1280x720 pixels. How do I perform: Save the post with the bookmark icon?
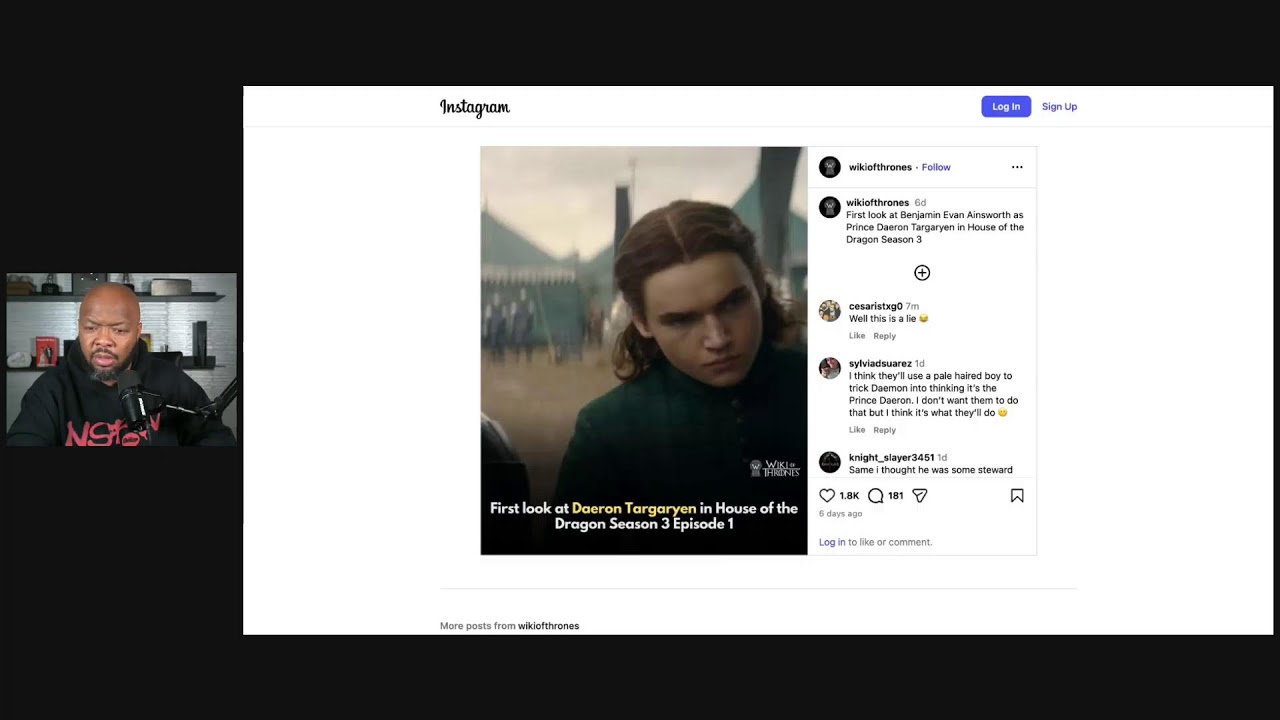pyautogui.click(x=1017, y=495)
